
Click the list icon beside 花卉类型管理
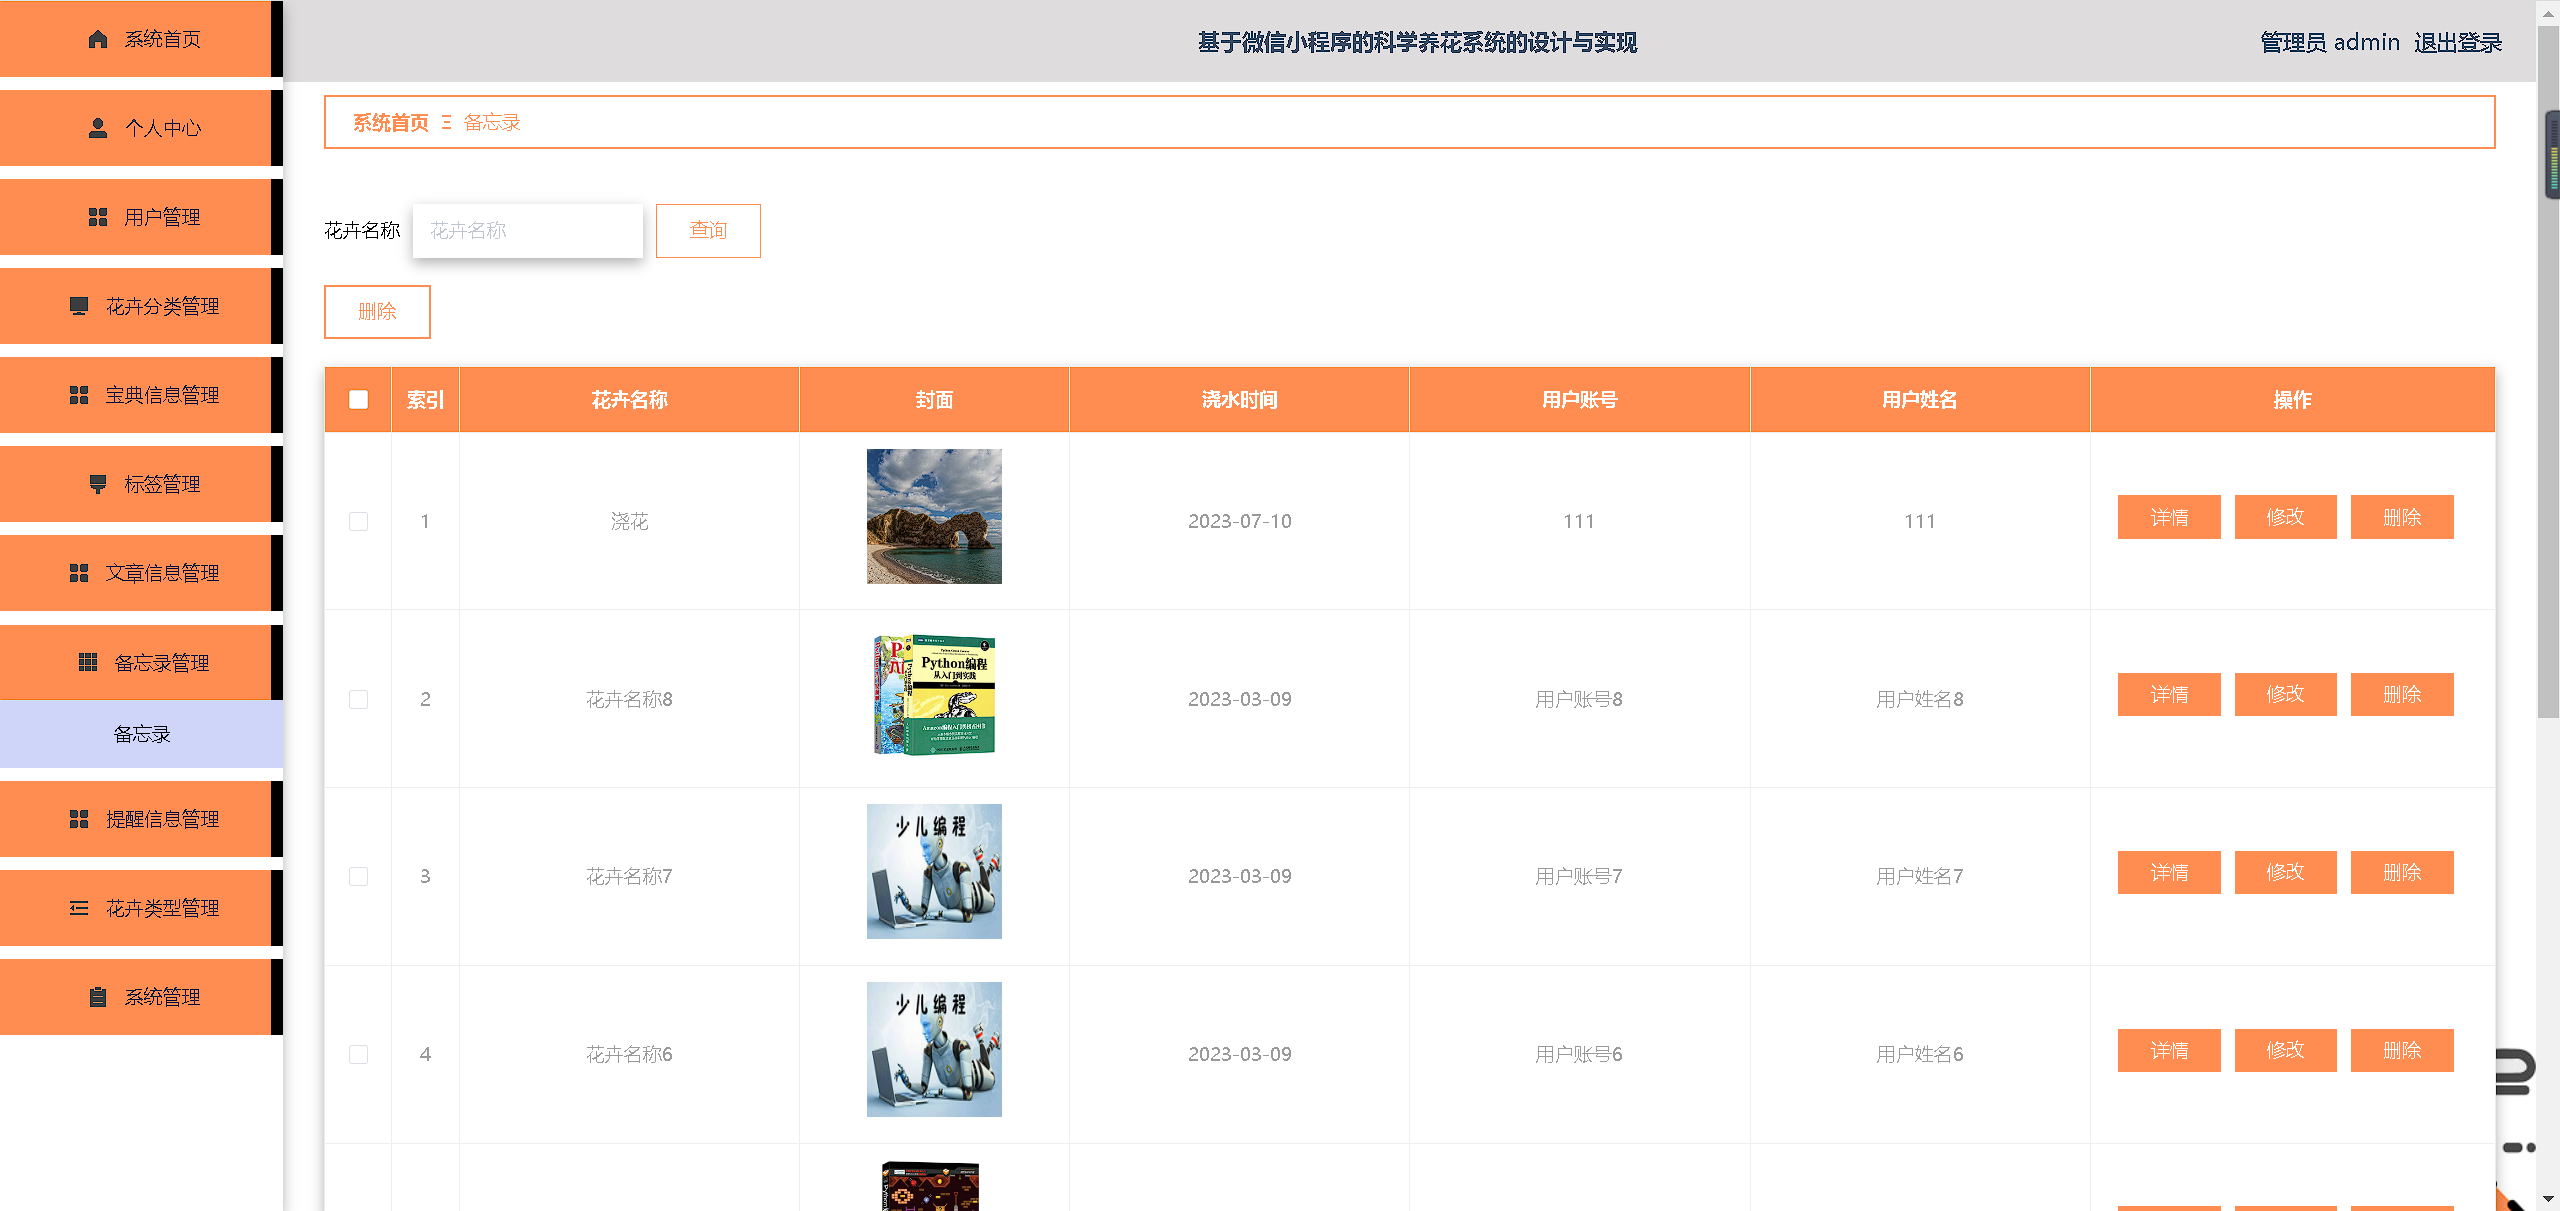[x=79, y=908]
